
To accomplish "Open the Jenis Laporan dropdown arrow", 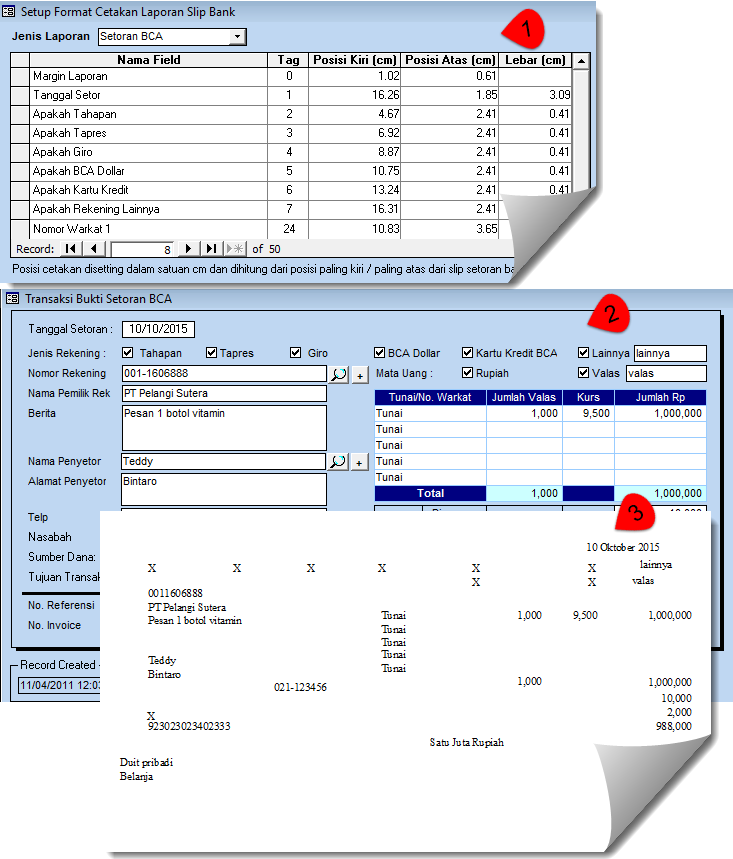I will point(237,37).
